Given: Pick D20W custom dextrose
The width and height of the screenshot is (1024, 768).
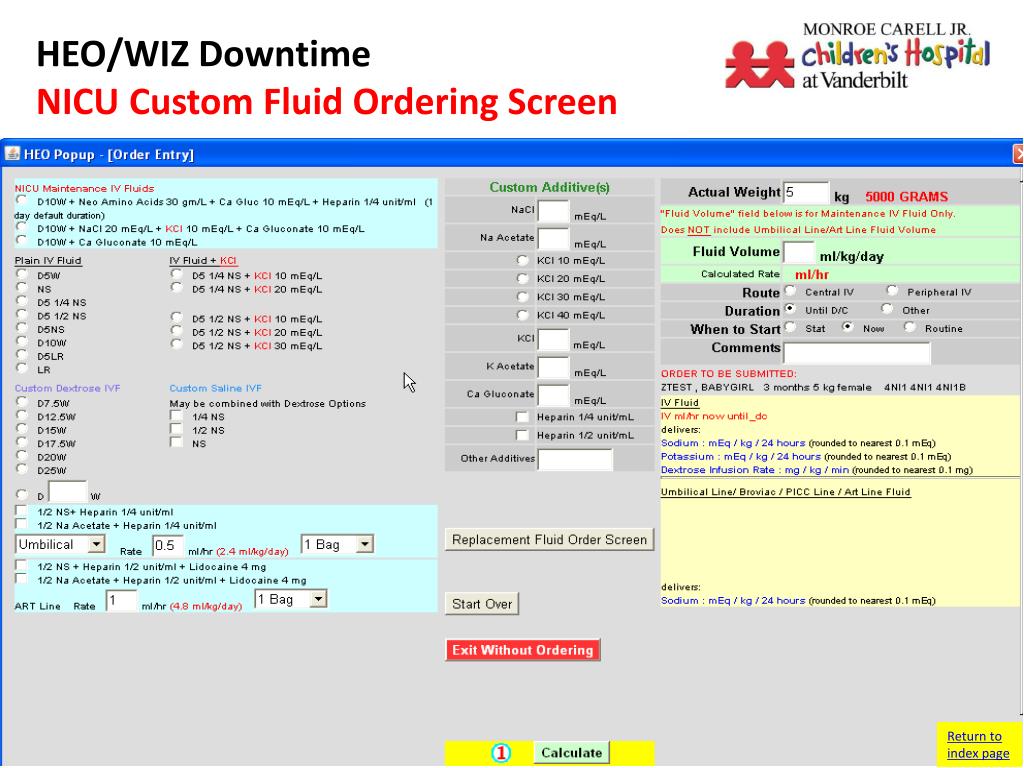Looking at the screenshot, I should click(x=22, y=455).
